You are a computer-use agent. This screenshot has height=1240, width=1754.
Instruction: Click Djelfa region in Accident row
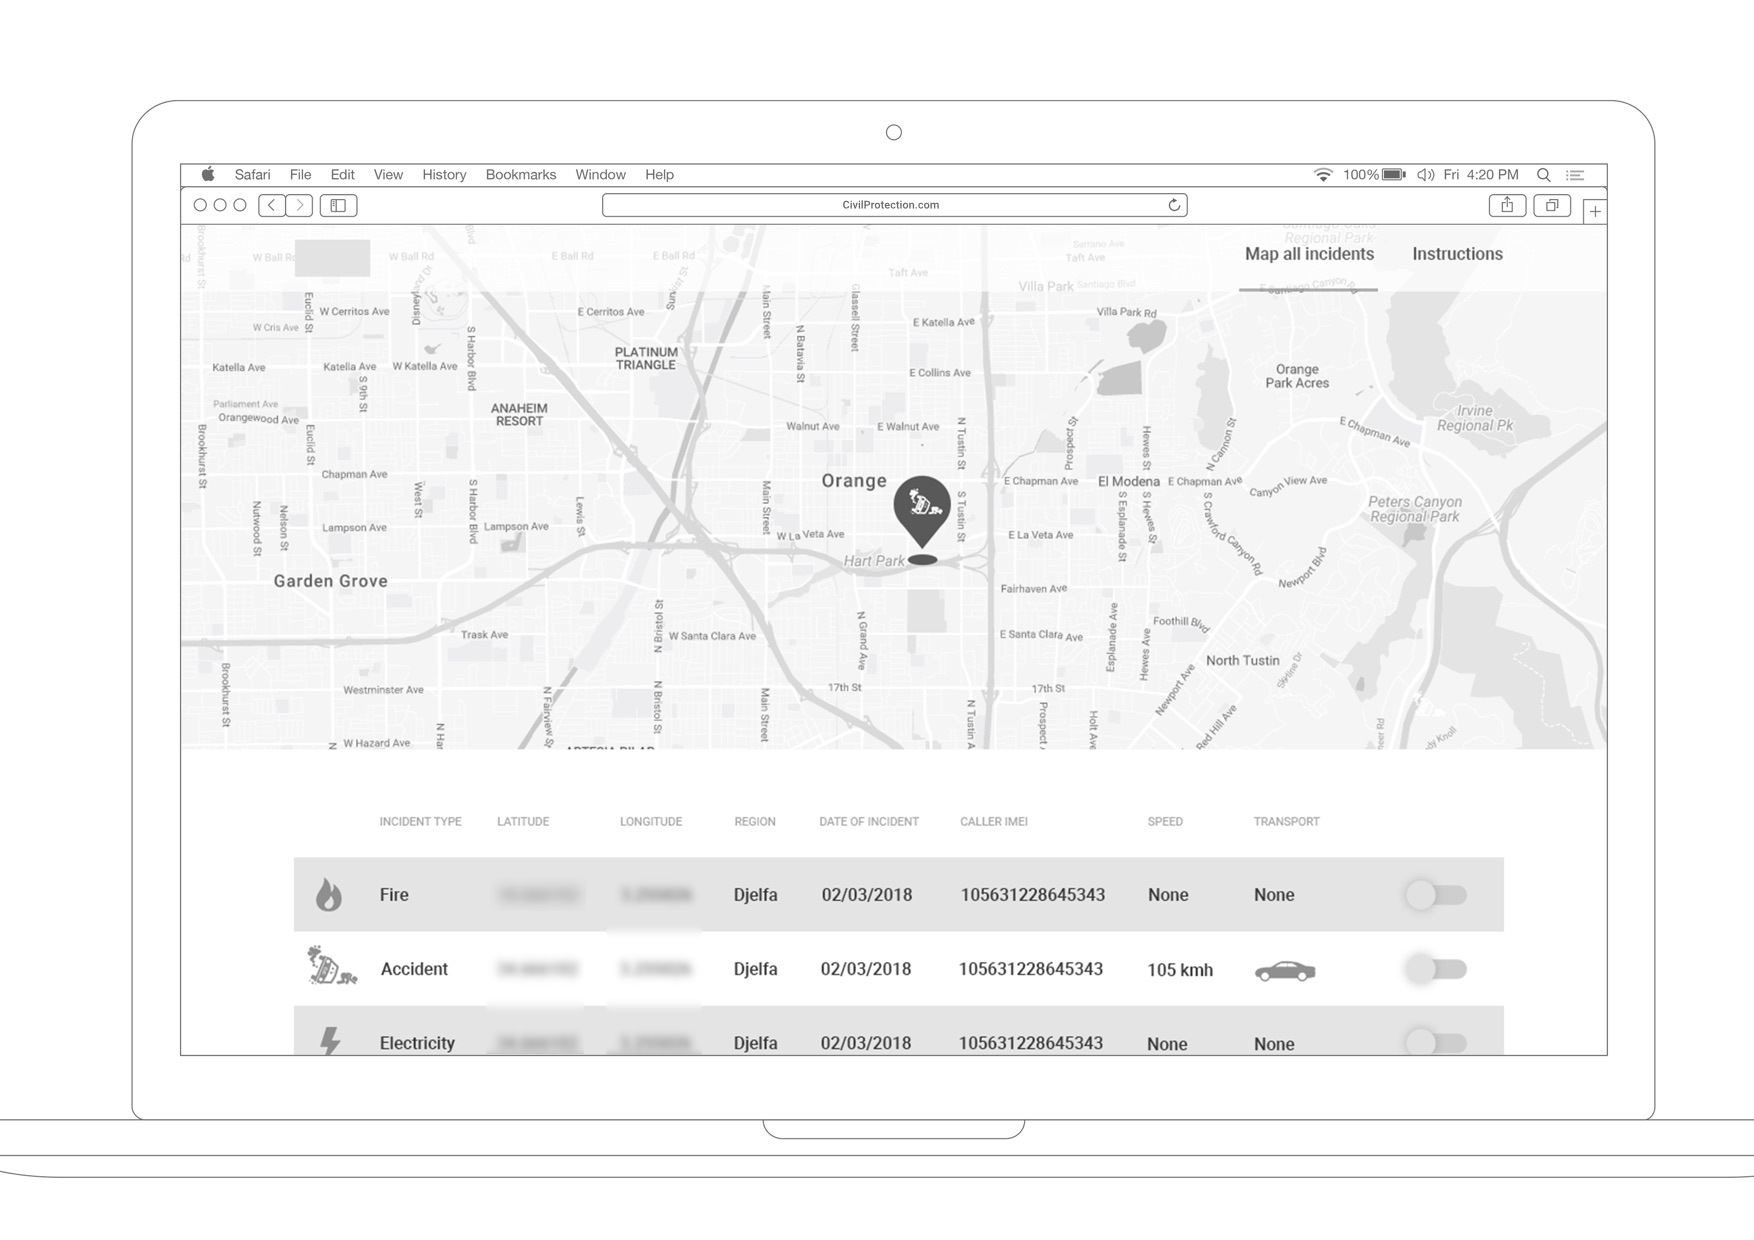[x=755, y=969]
